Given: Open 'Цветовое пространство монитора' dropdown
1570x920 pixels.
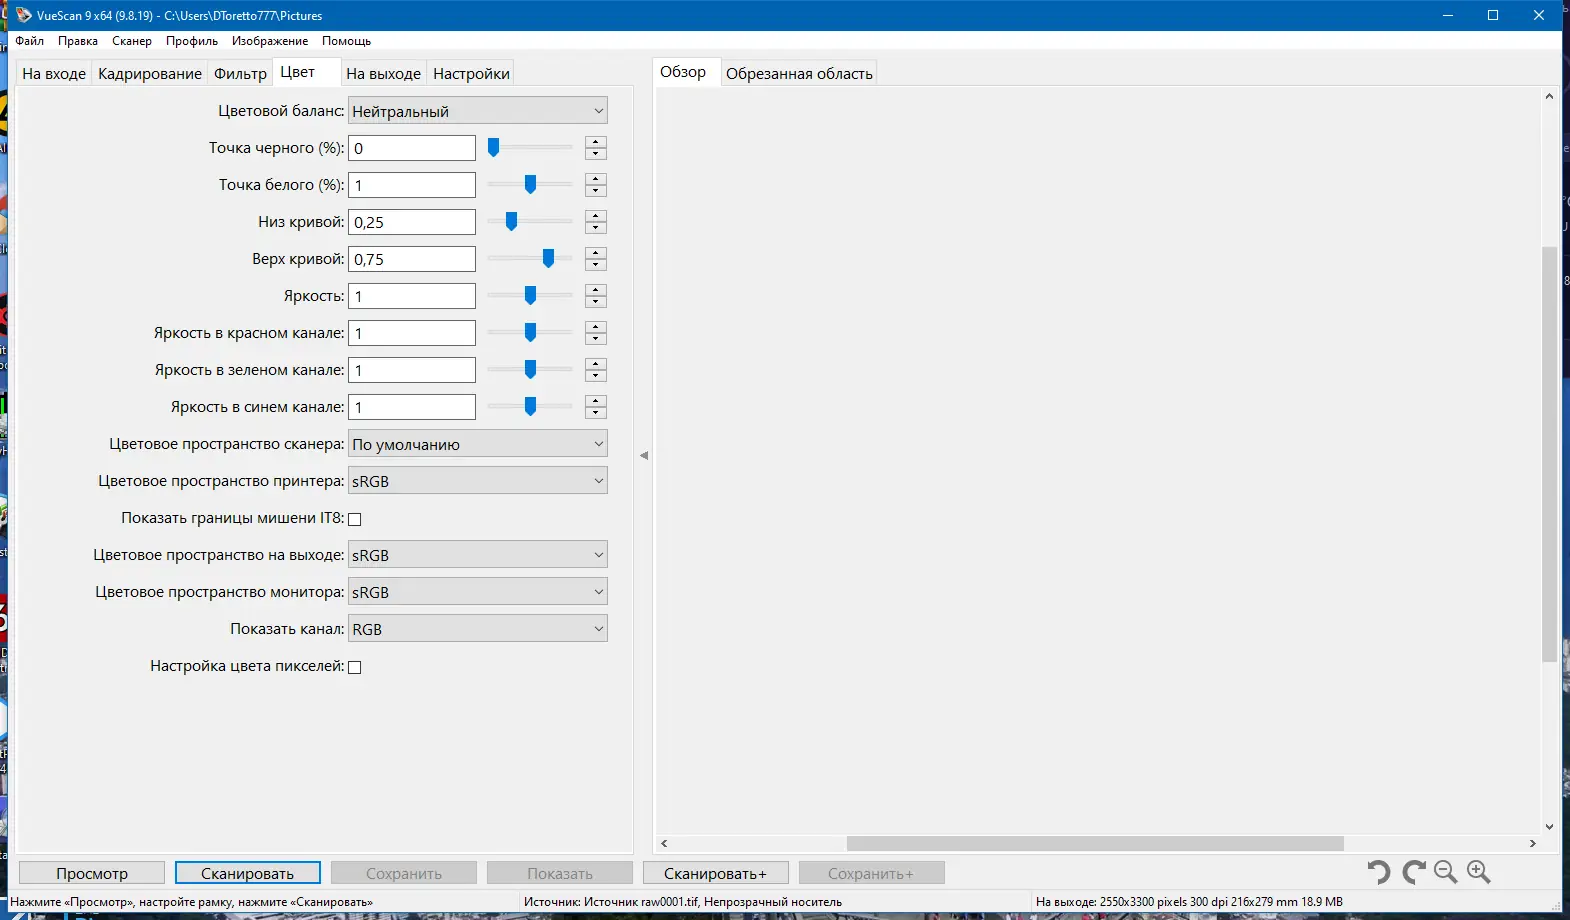Looking at the screenshot, I should tap(478, 592).
